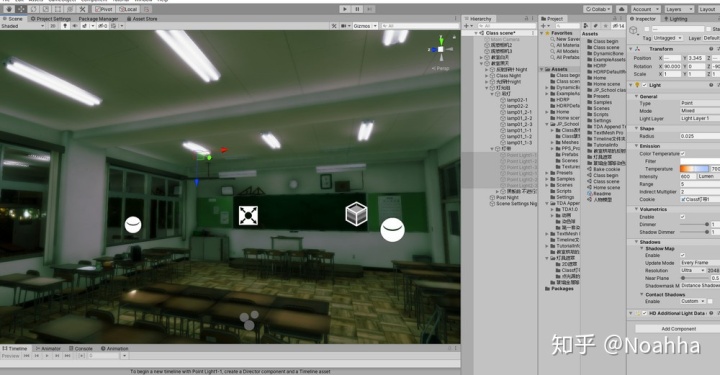Select the Rect tool in the toolbar
The width and height of the screenshot is (720, 375).
(x=58, y=9)
